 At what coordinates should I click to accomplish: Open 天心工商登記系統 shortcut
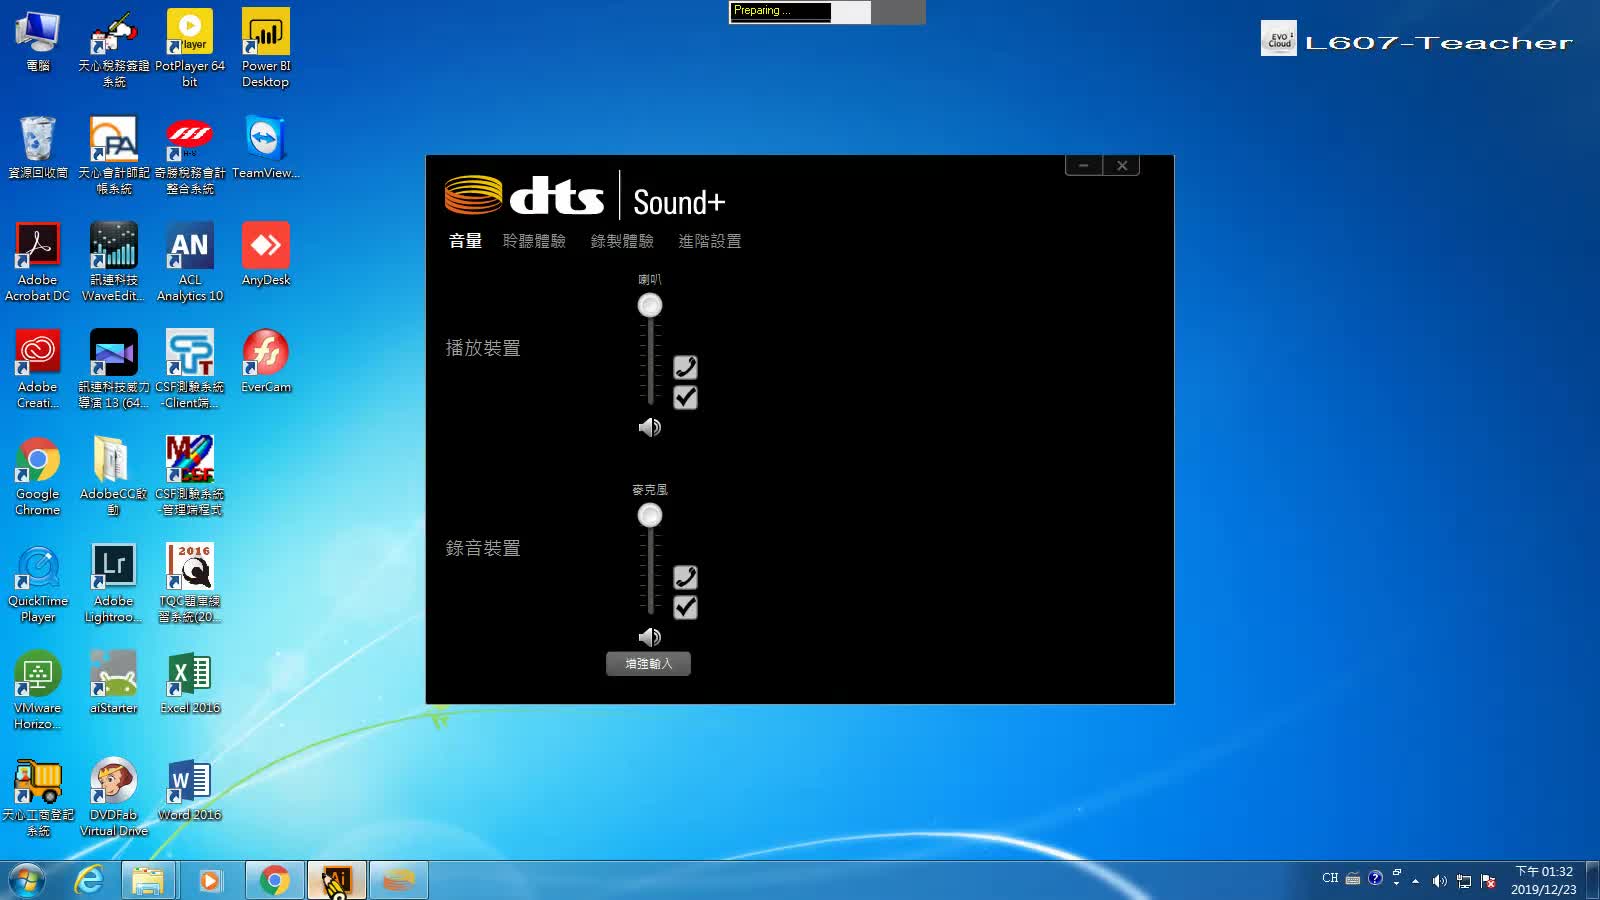(x=38, y=797)
